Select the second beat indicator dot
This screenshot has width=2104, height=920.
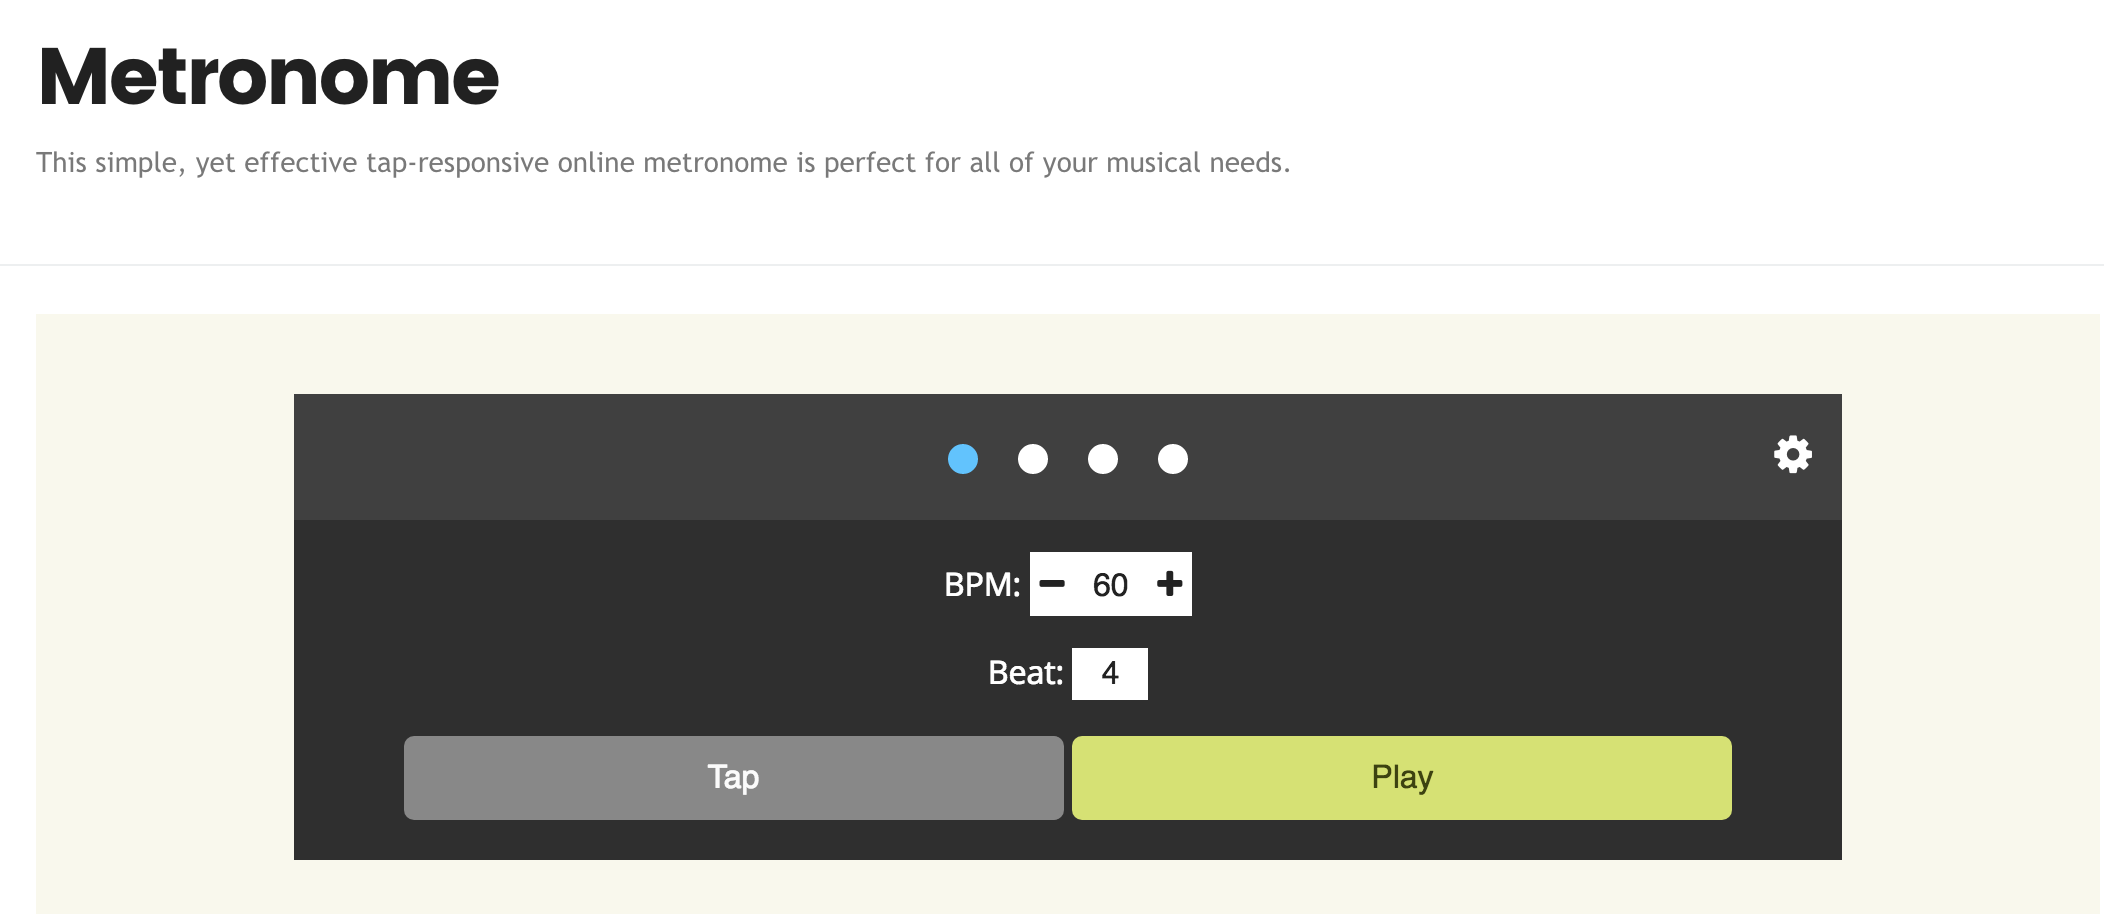1033,460
